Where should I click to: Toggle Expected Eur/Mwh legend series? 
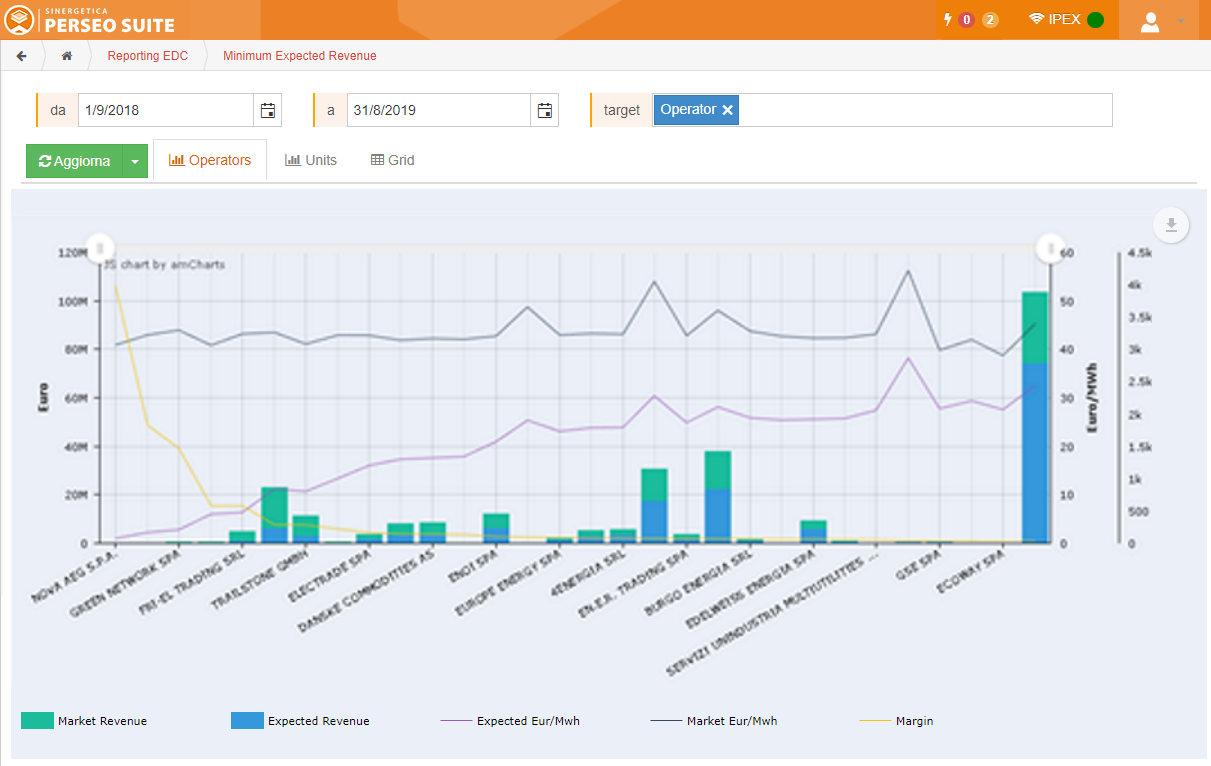coord(510,720)
